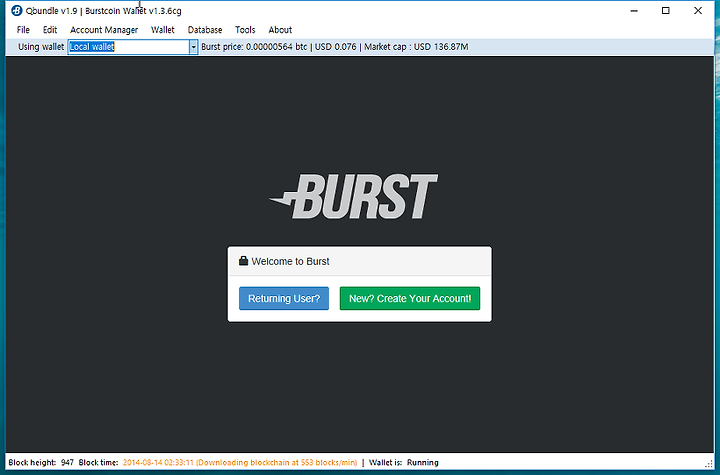Open the File menu
This screenshot has width=720, height=475.
click(23, 30)
